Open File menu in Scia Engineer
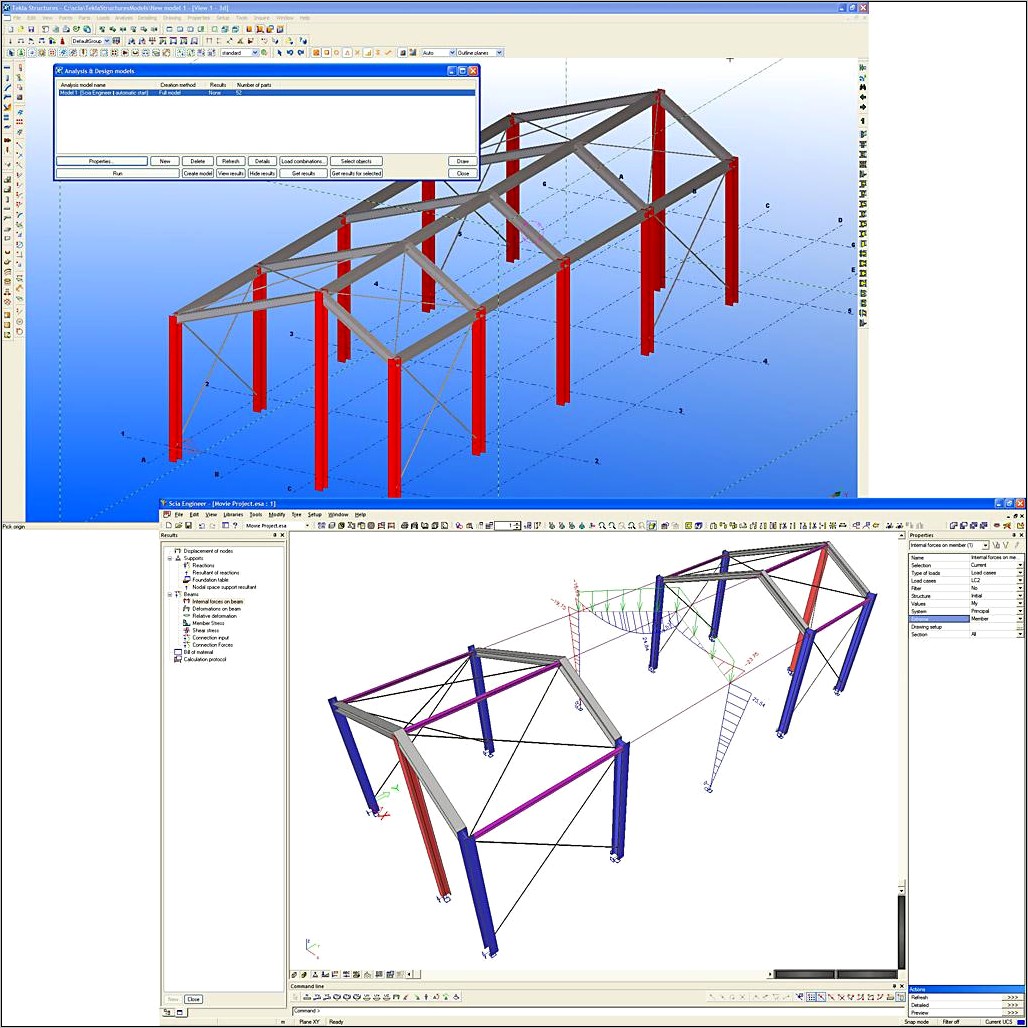 coord(178,515)
